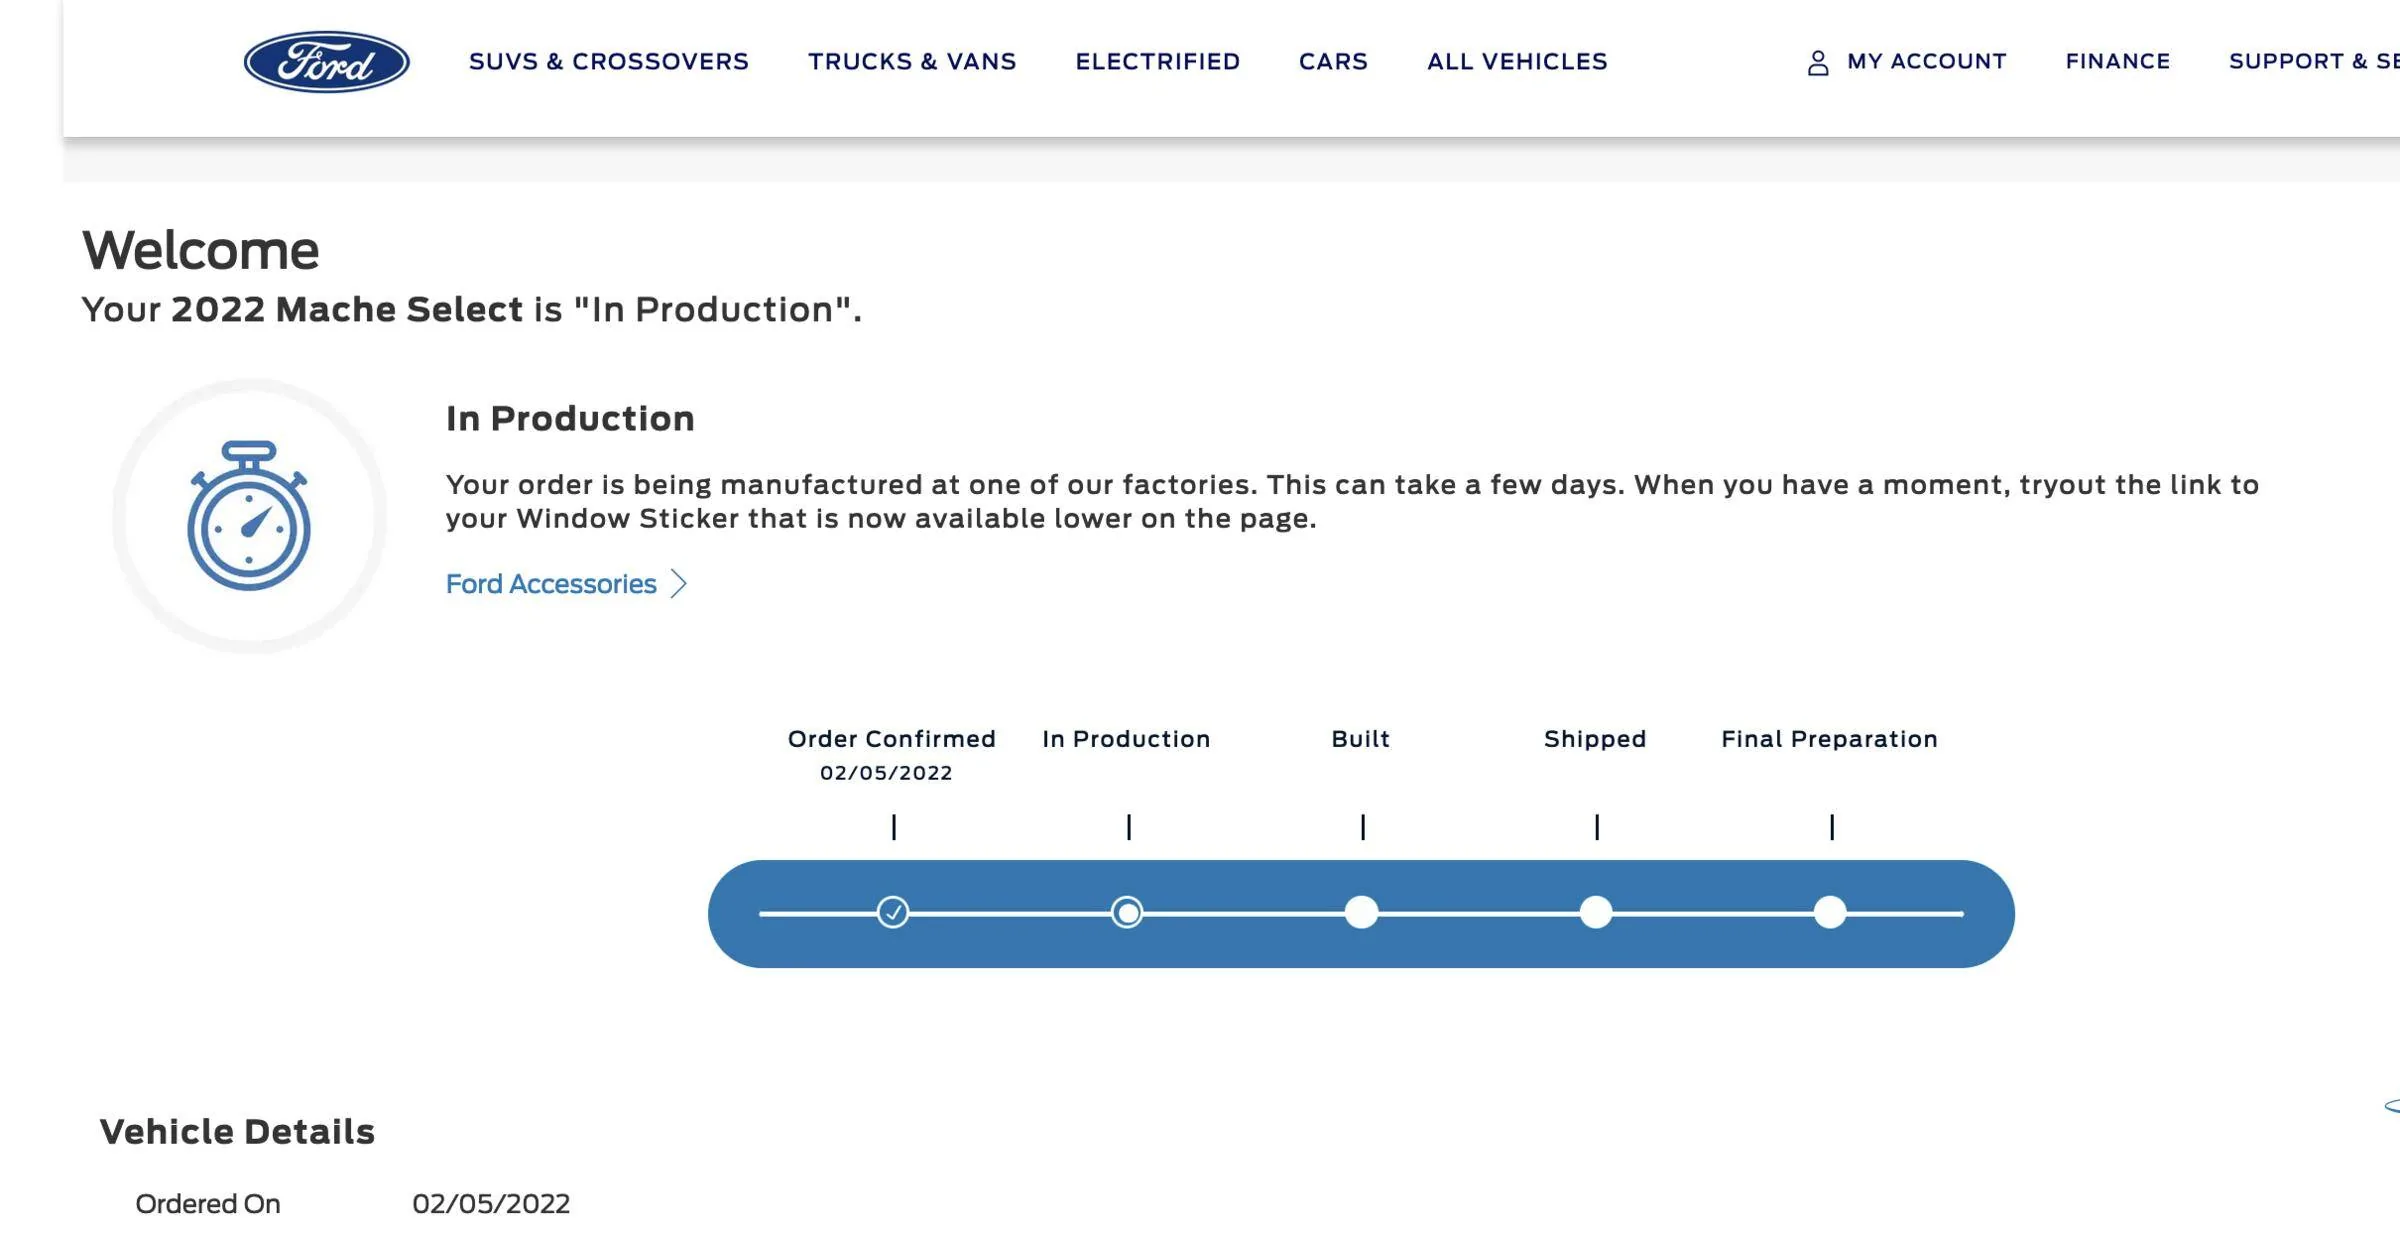The height and width of the screenshot is (1234, 2400).
Task: Open SUVs & Crossovers menu
Action: (x=608, y=62)
